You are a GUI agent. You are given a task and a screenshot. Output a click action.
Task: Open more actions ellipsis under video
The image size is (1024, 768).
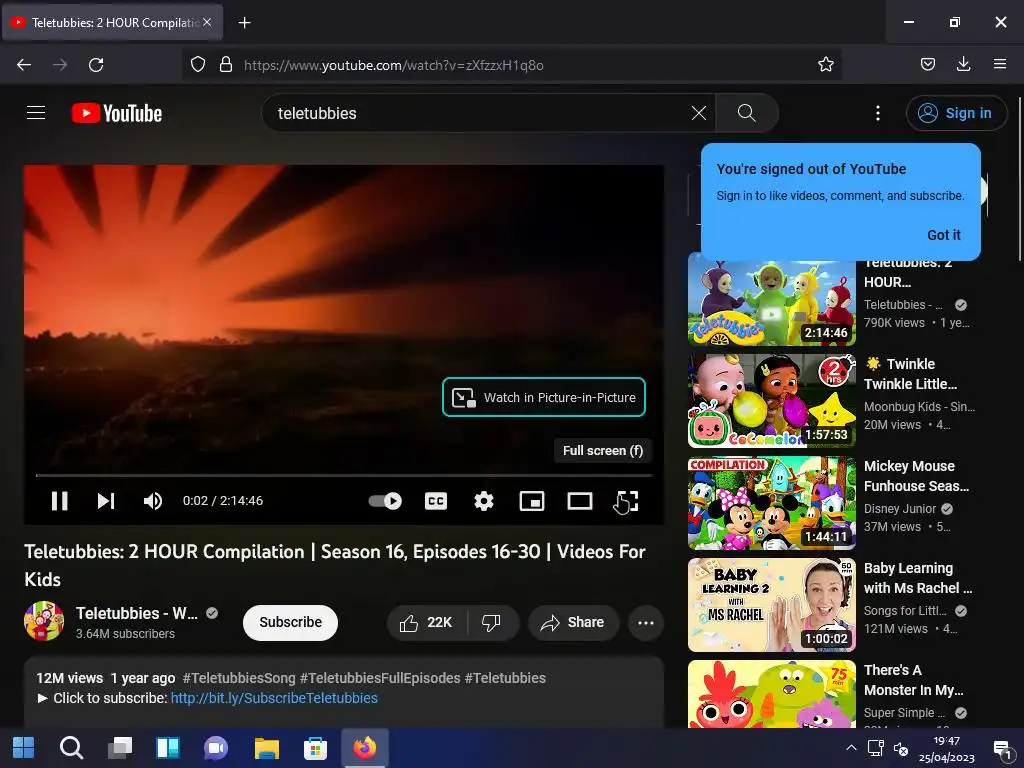click(x=646, y=622)
